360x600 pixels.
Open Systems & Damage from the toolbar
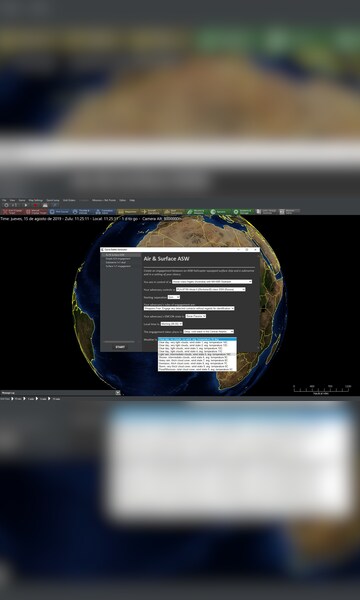243,212
